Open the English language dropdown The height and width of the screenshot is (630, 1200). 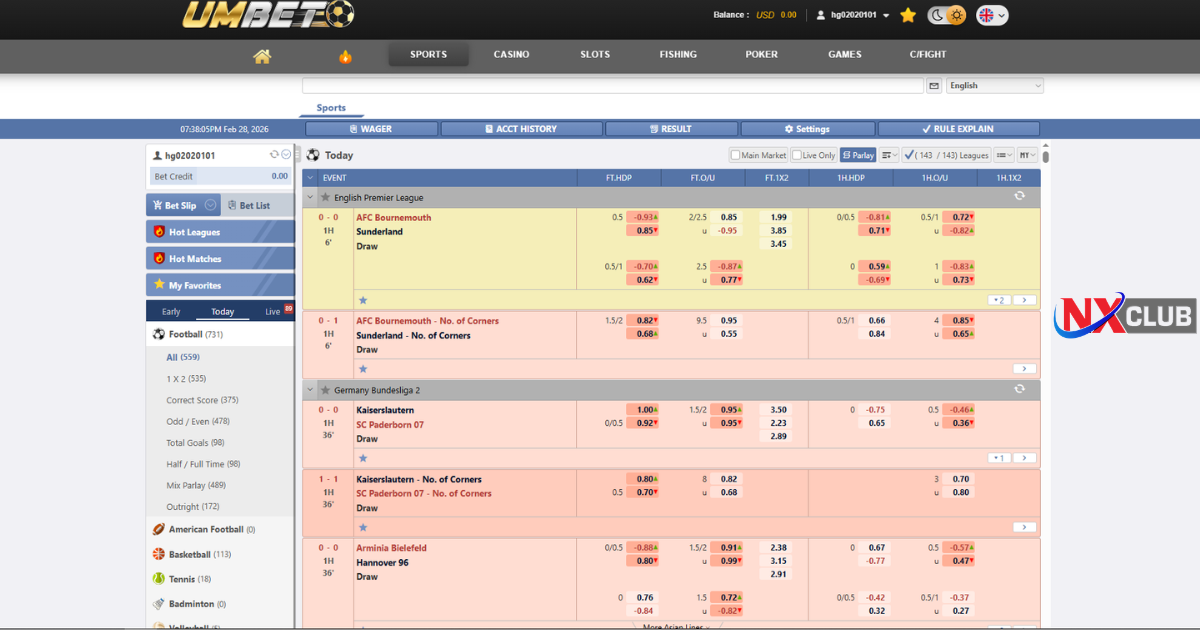tap(994, 86)
